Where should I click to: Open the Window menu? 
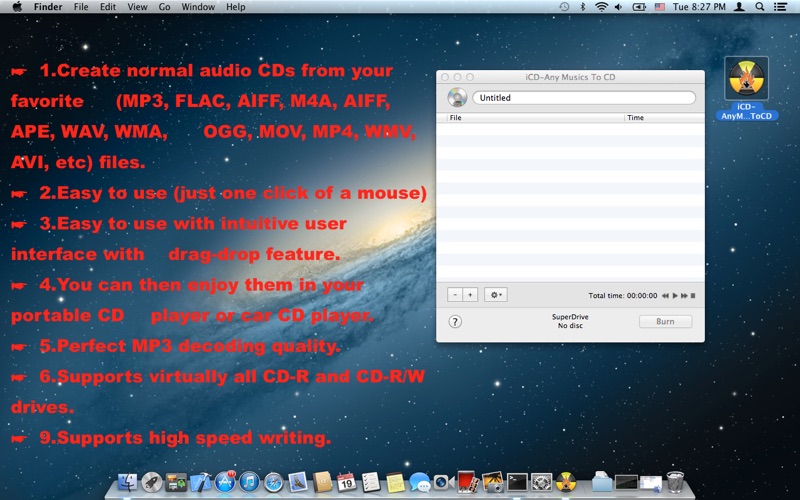coord(198,7)
